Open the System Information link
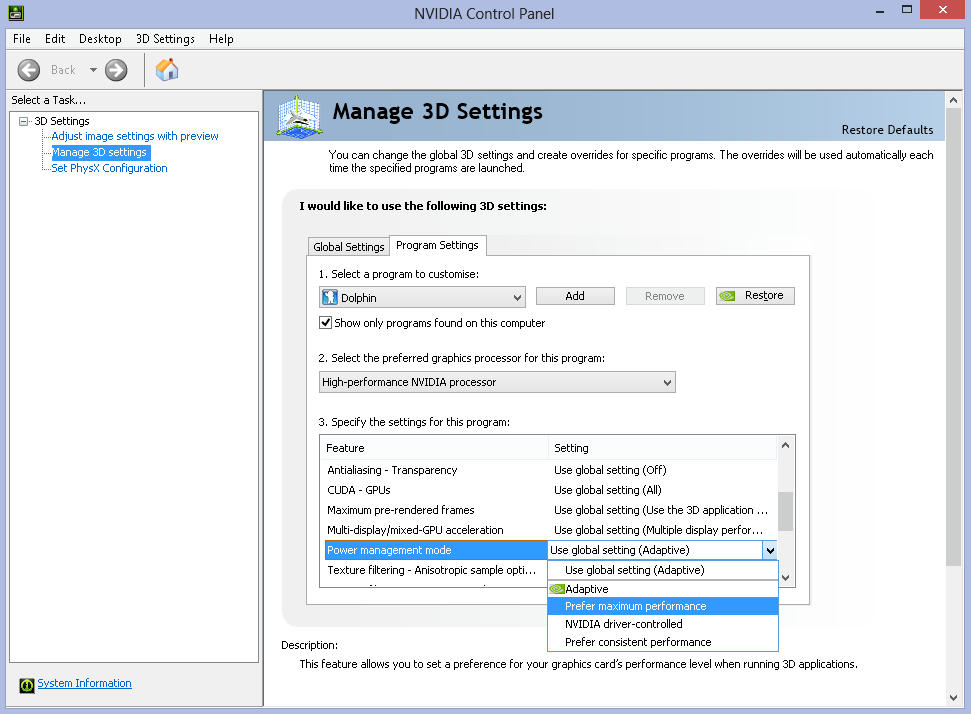 click(84, 683)
